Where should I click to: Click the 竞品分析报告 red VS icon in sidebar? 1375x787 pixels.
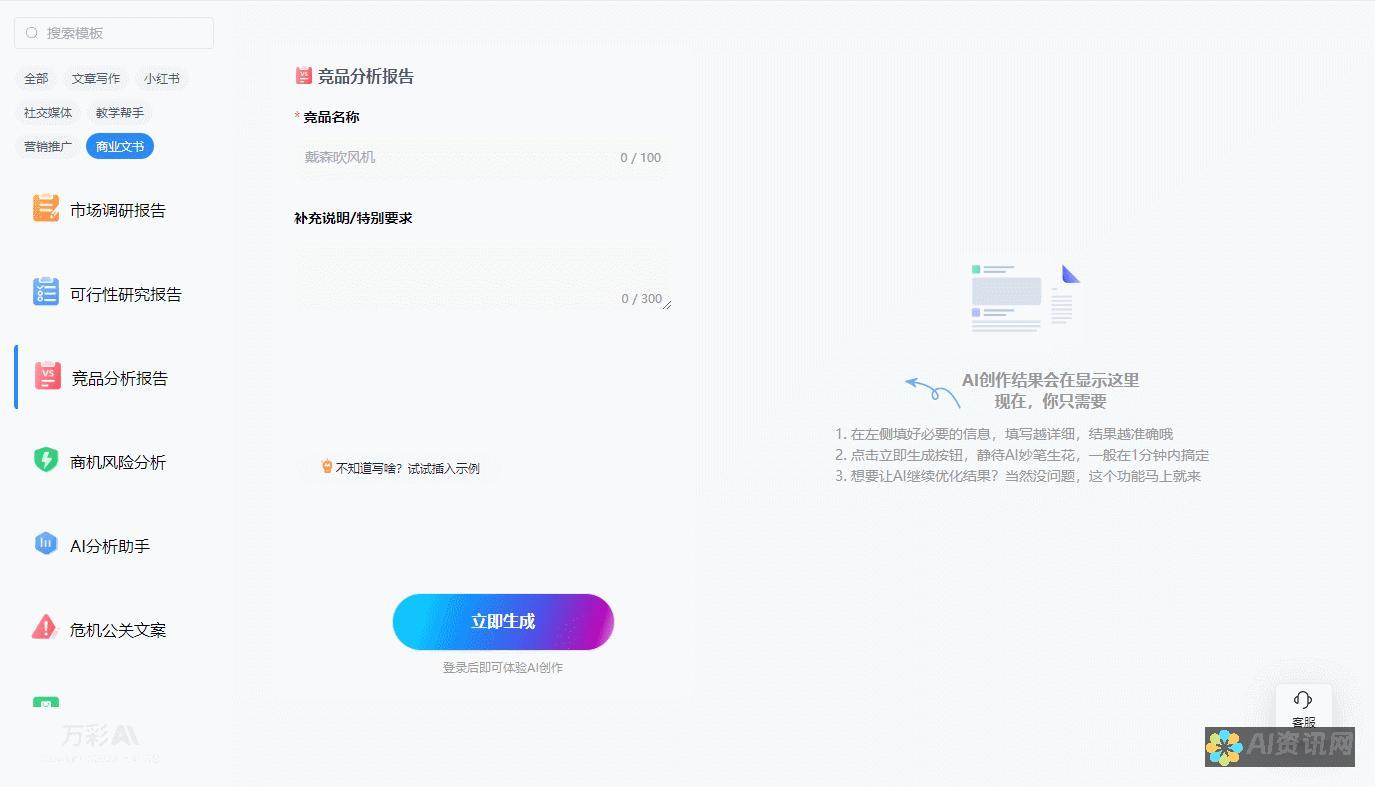point(48,376)
